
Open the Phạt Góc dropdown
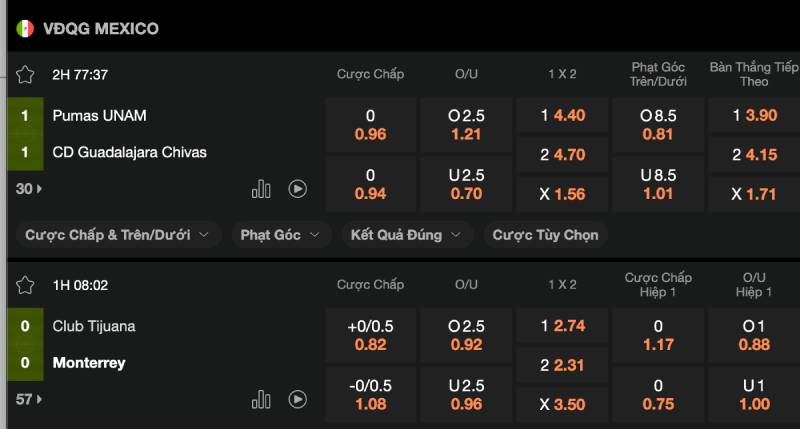[x=280, y=235]
